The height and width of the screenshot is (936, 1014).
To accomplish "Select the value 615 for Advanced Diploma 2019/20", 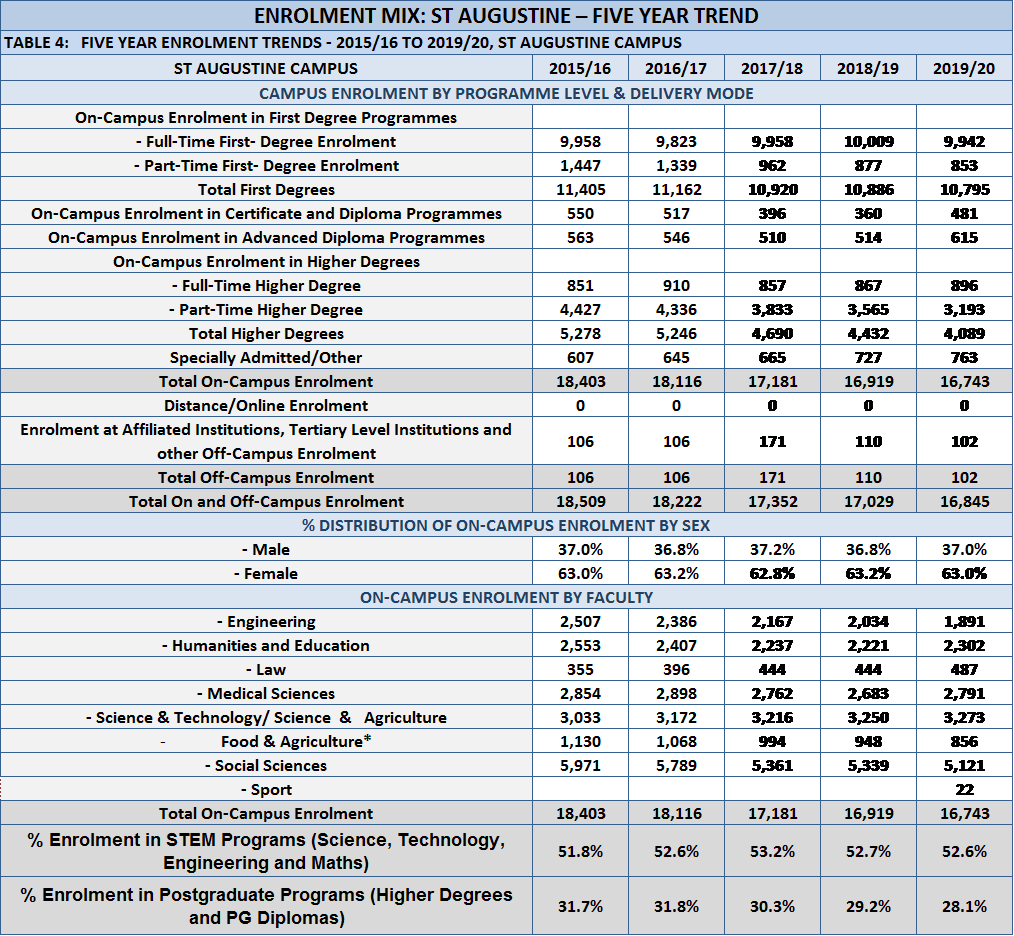I will 964,237.
